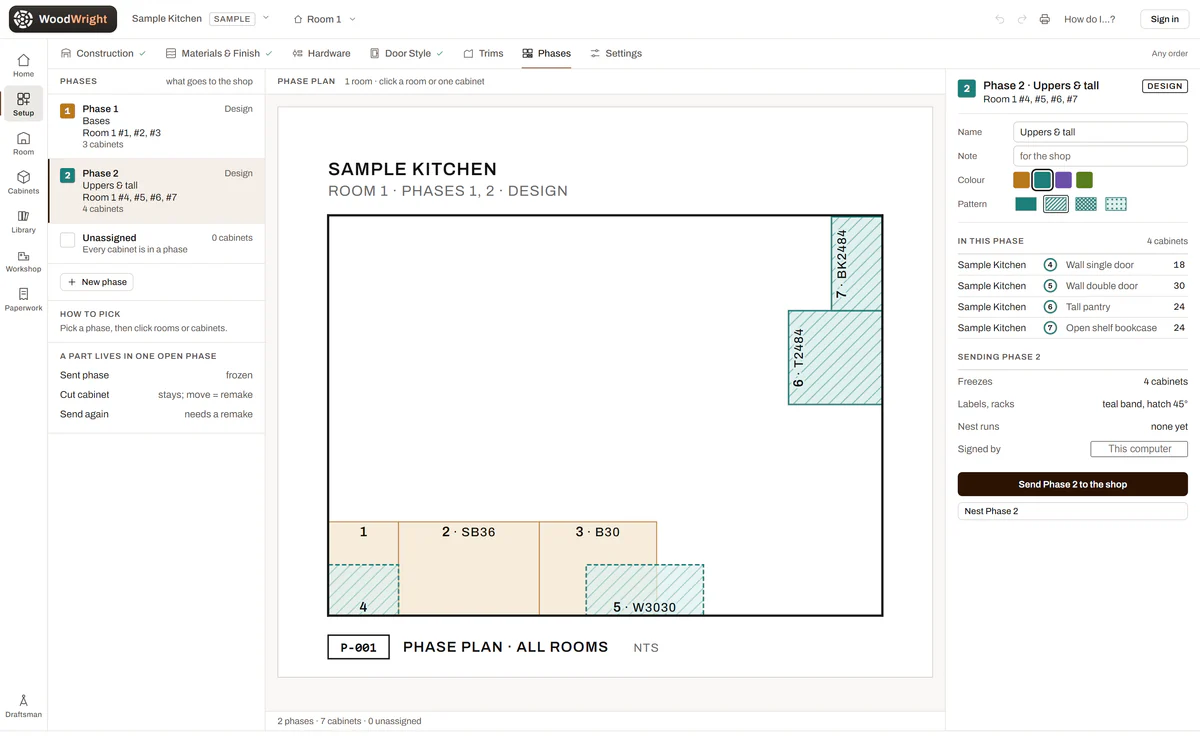1200x750 pixels.
Task: Open the Cabinets sidebar section
Action: click(23, 182)
